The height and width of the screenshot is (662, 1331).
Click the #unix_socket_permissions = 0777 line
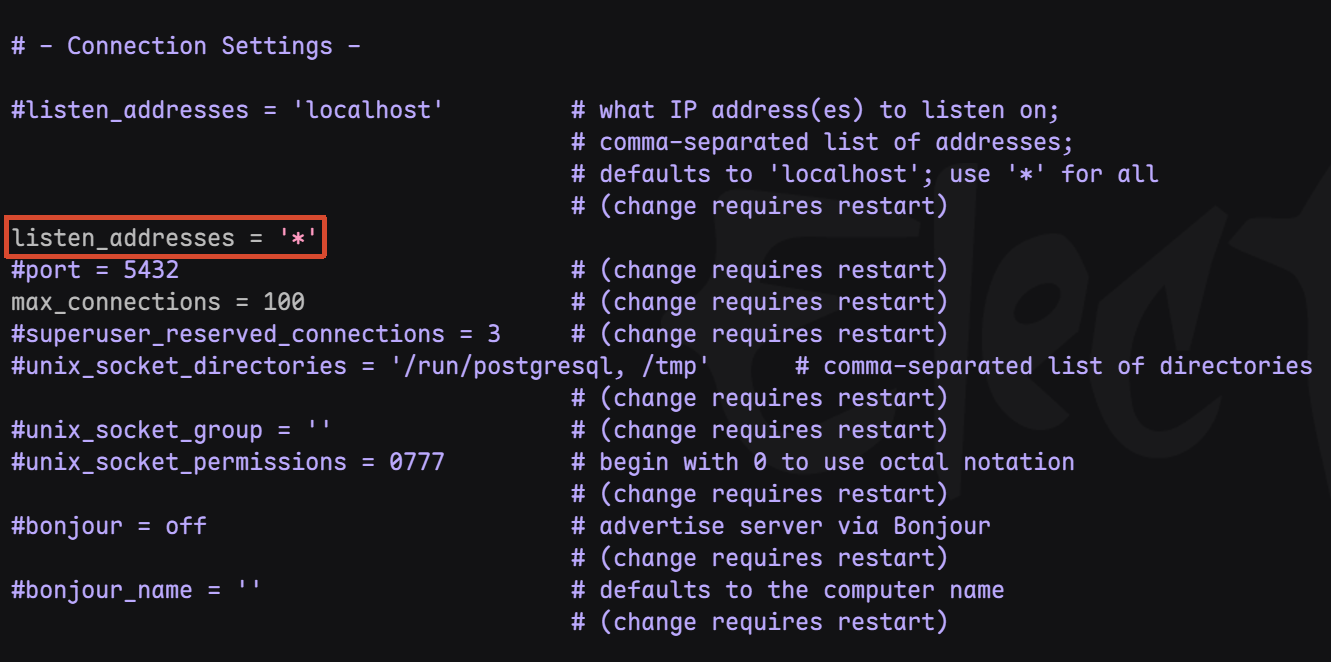point(227,462)
